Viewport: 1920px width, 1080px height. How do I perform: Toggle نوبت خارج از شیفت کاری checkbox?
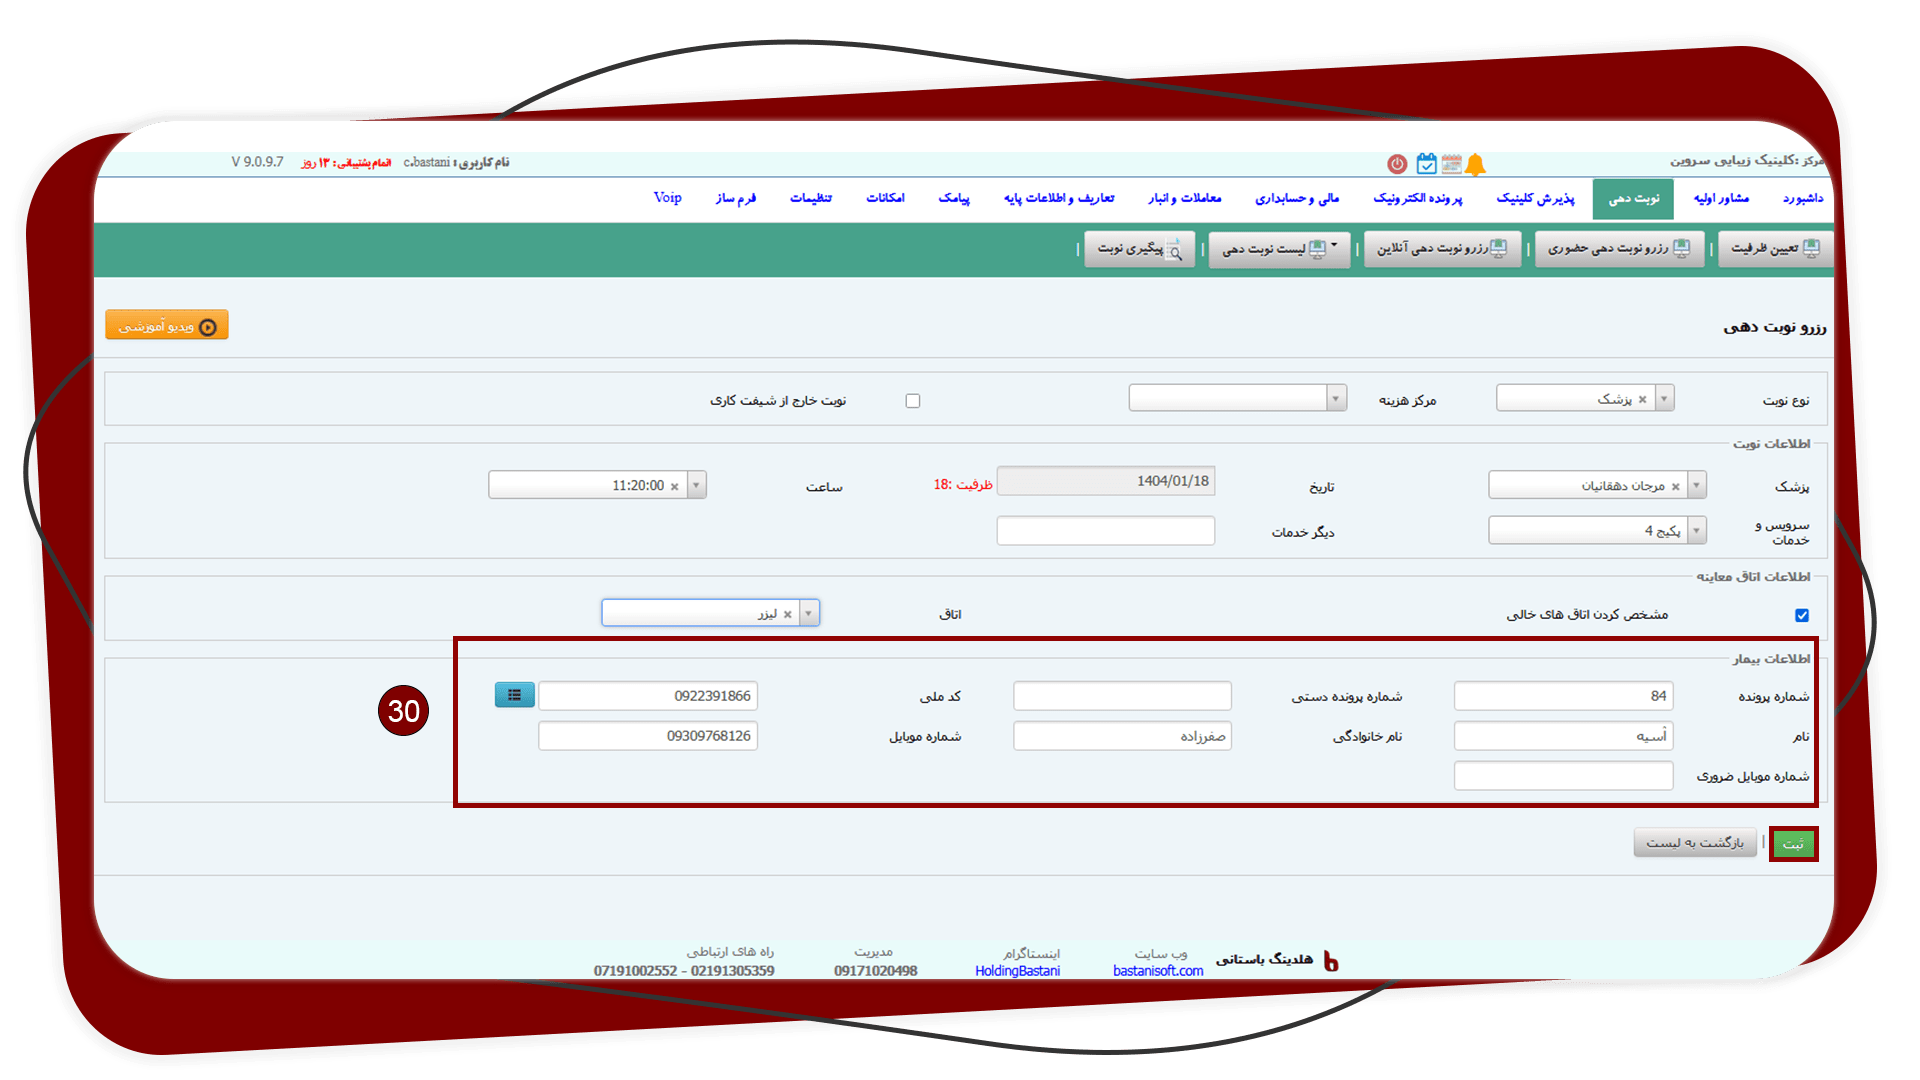[x=912, y=401]
